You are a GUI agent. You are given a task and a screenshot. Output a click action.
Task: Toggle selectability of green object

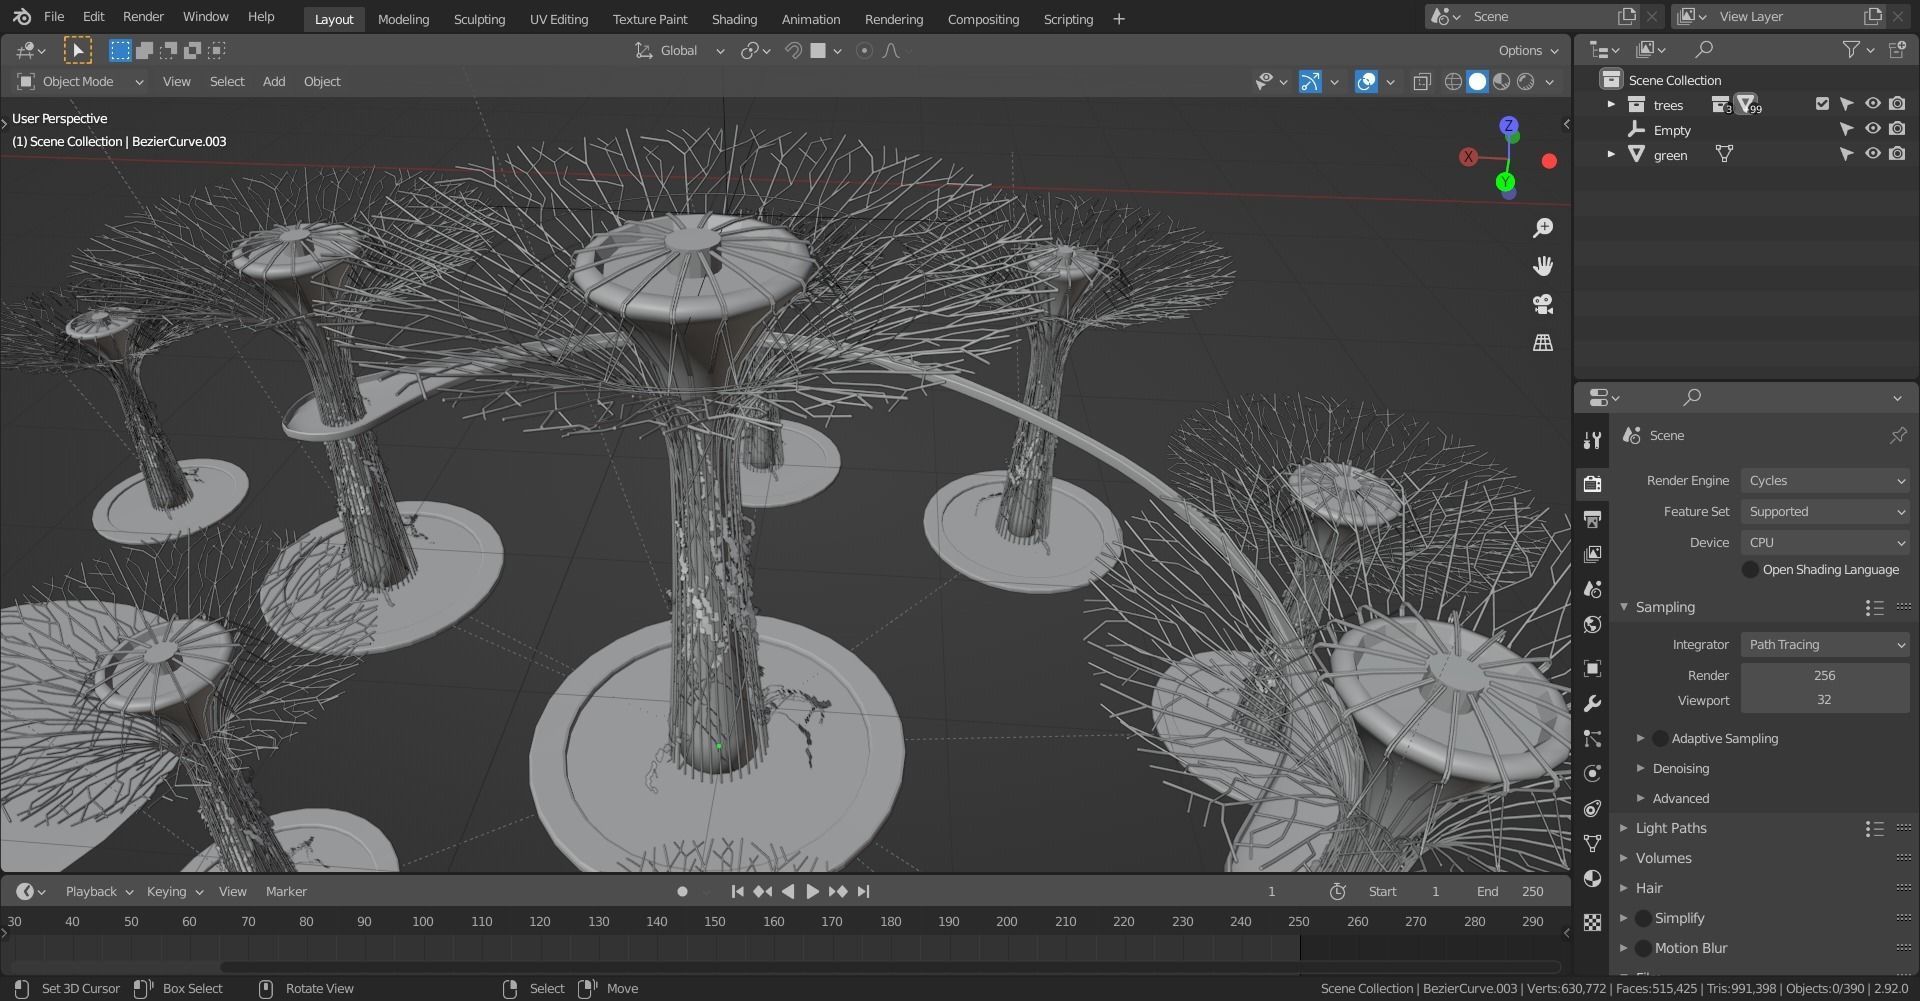[x=1847, y=154]
